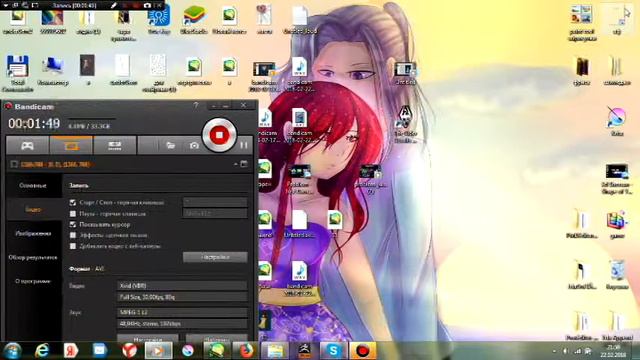Open Видео settings section
Image resolution: width=640 pixels, height=360 pixels.
tap(33, 209)
